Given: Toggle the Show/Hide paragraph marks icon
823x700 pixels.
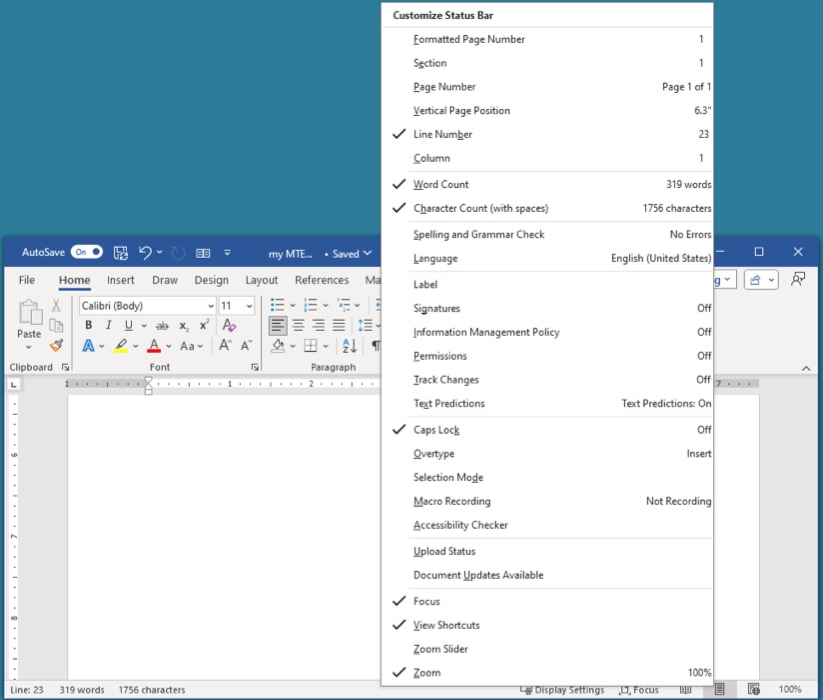Looking at the screenshot, I should click(x=376, y=346).
